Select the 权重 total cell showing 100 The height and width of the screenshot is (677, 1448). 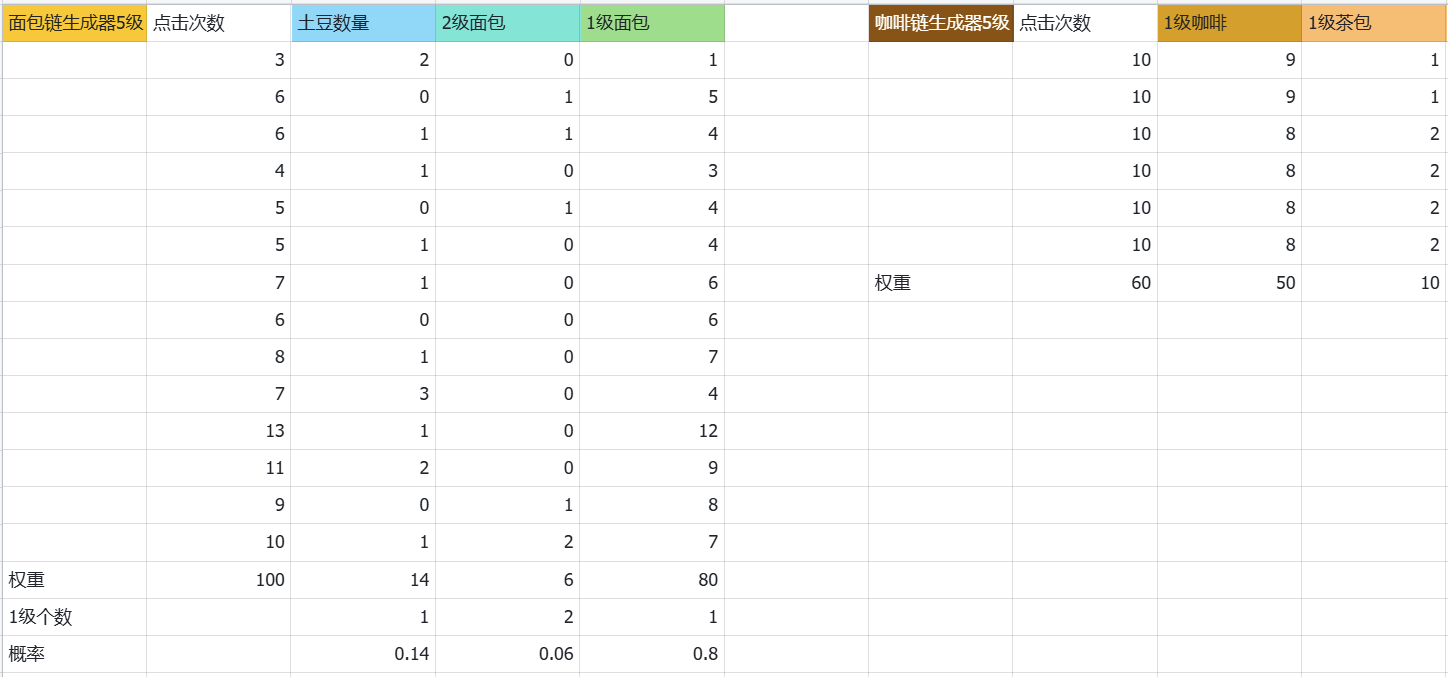pos(219,580)
